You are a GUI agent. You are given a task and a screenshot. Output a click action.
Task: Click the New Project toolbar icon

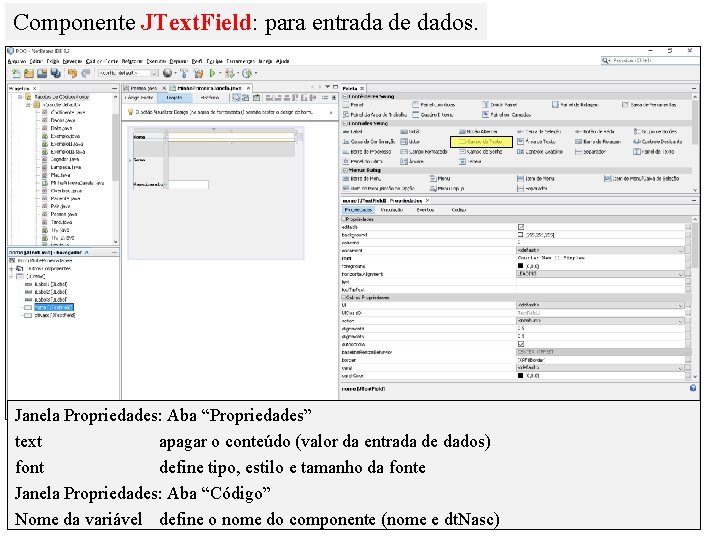[29, 73]
